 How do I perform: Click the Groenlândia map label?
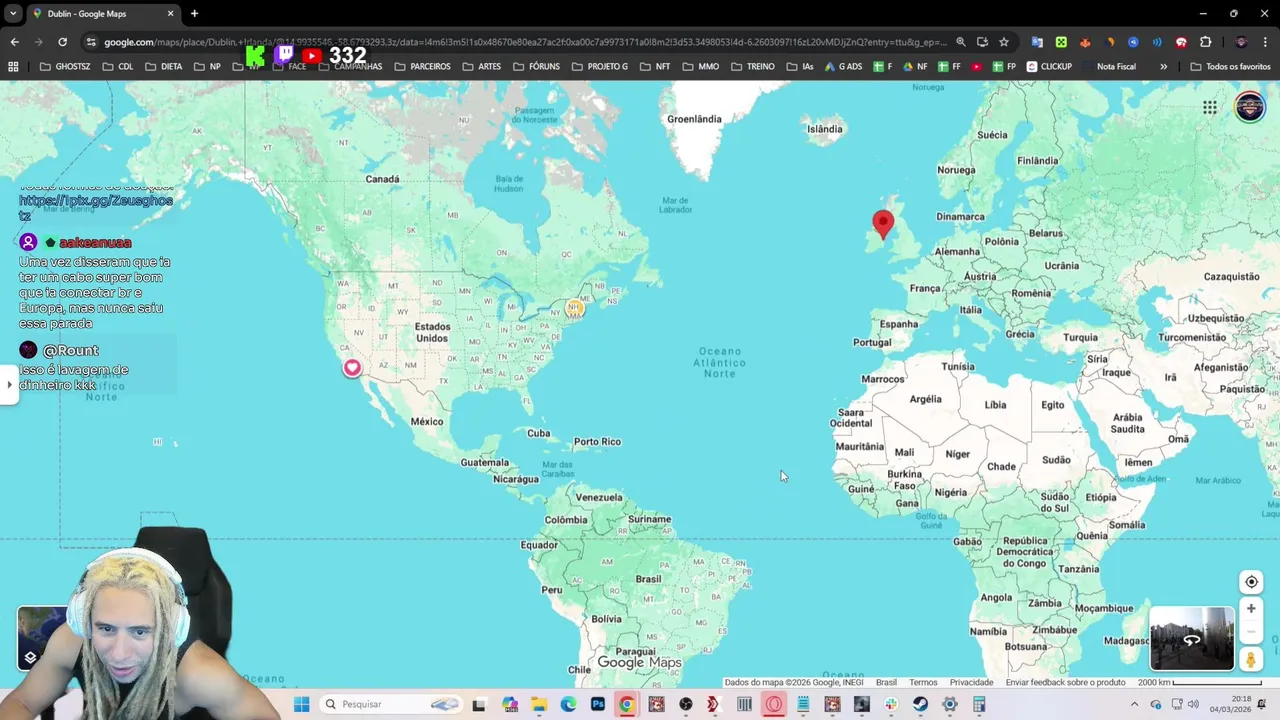pyautogui.click(x=694, y=119)
